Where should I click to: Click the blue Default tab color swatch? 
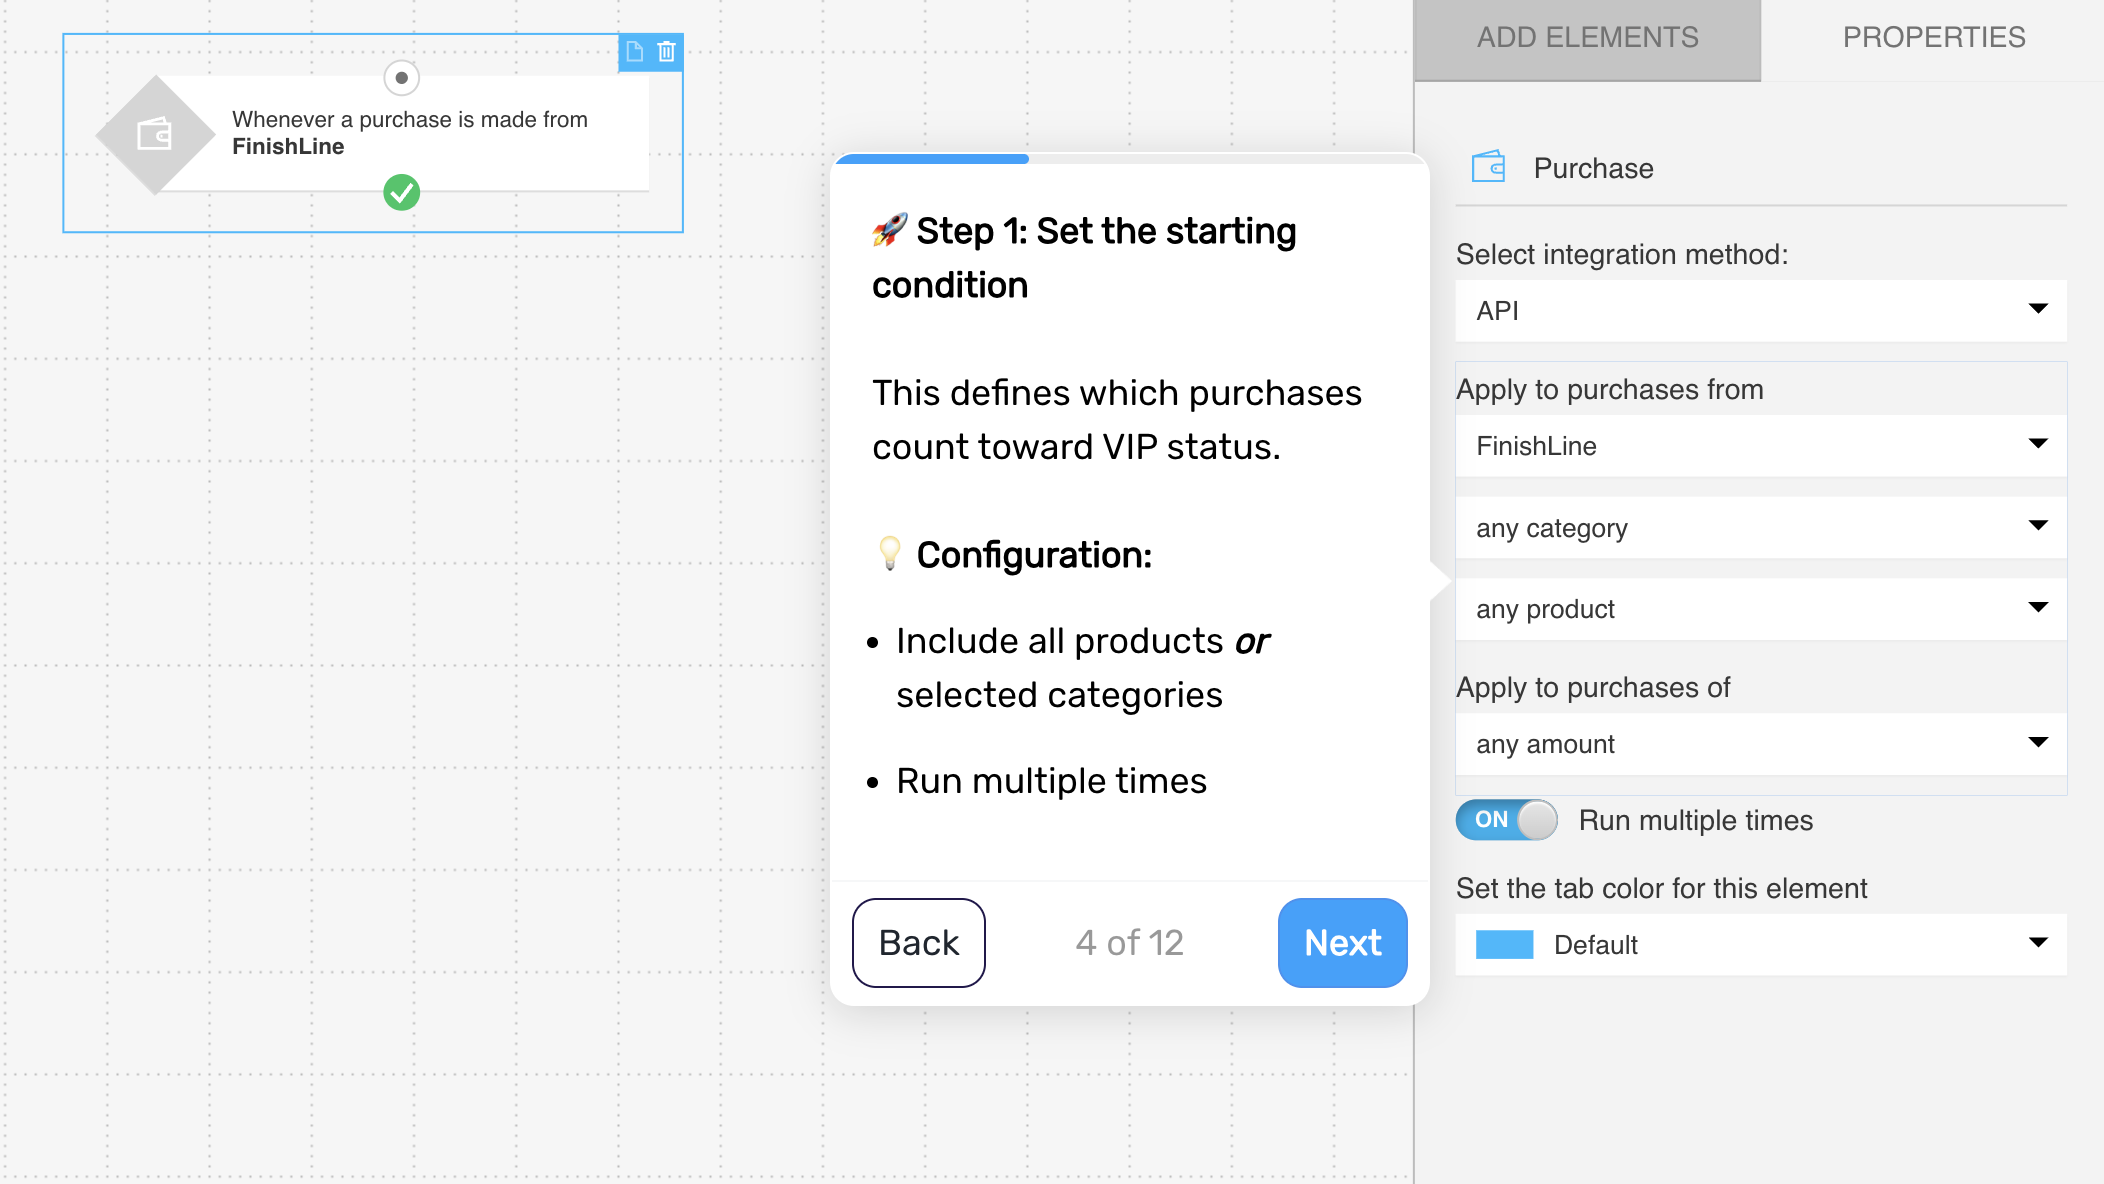(1504, 945)
